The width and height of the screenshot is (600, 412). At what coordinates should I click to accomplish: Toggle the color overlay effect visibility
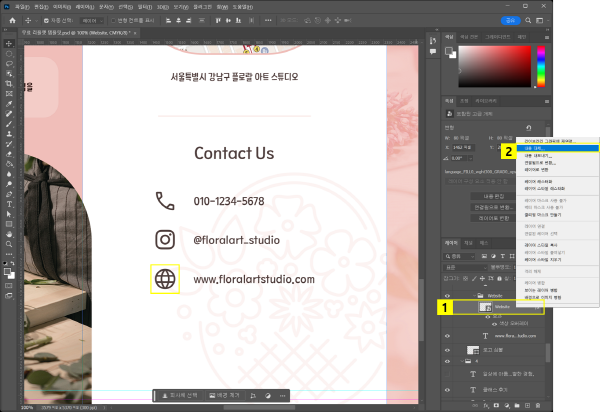[x=494, y=324]
